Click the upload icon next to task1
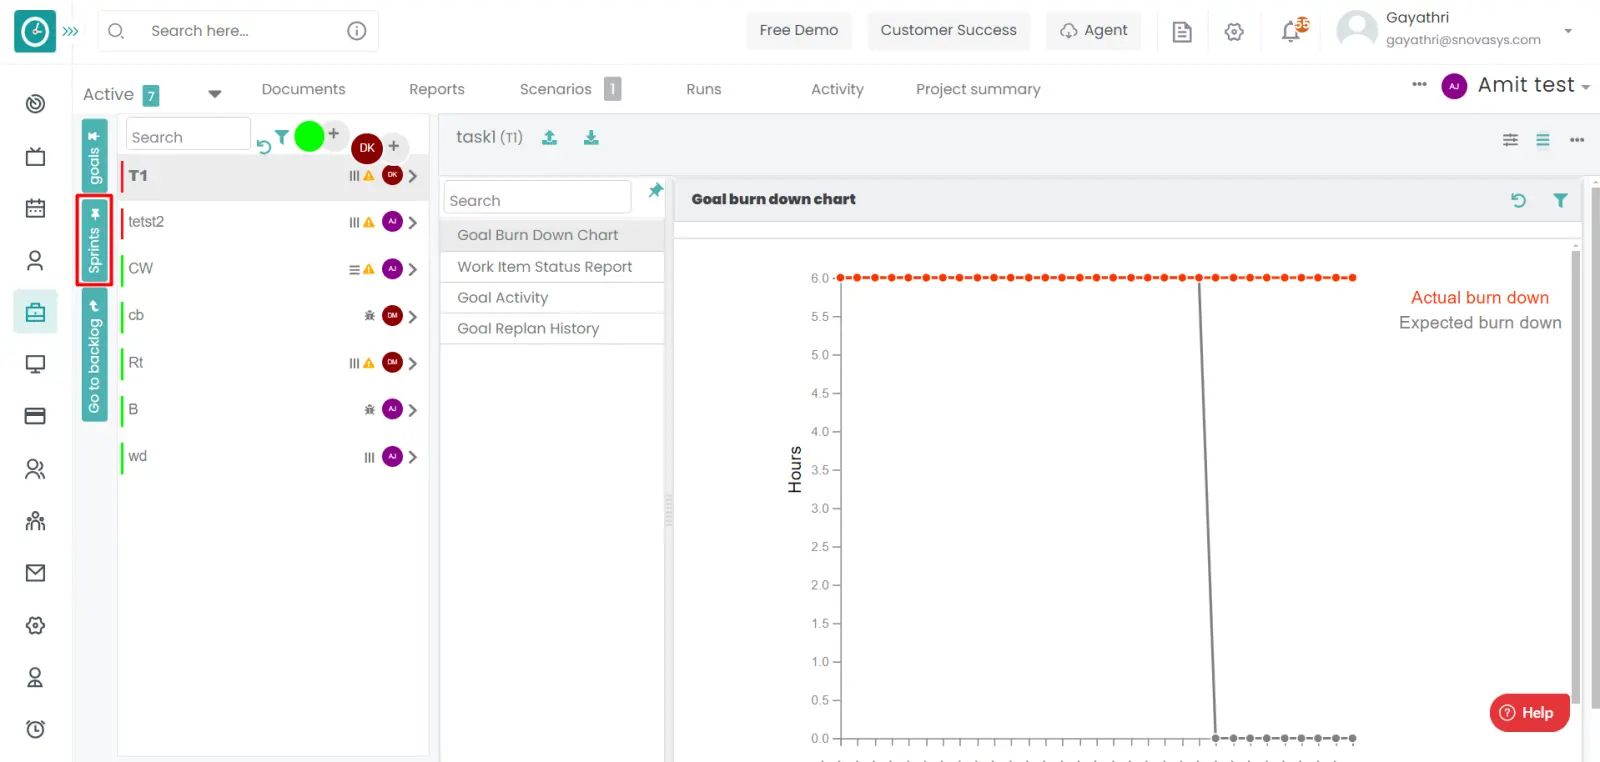Screen dimensions: 1600x762 click(549, 138)
